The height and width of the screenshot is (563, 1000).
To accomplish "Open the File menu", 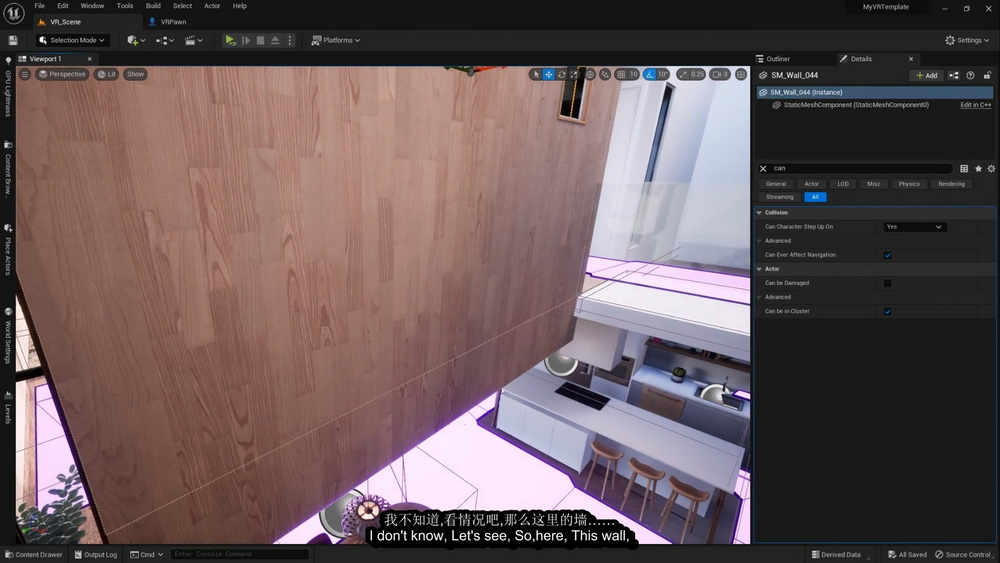I will click(x=40, y=6).
